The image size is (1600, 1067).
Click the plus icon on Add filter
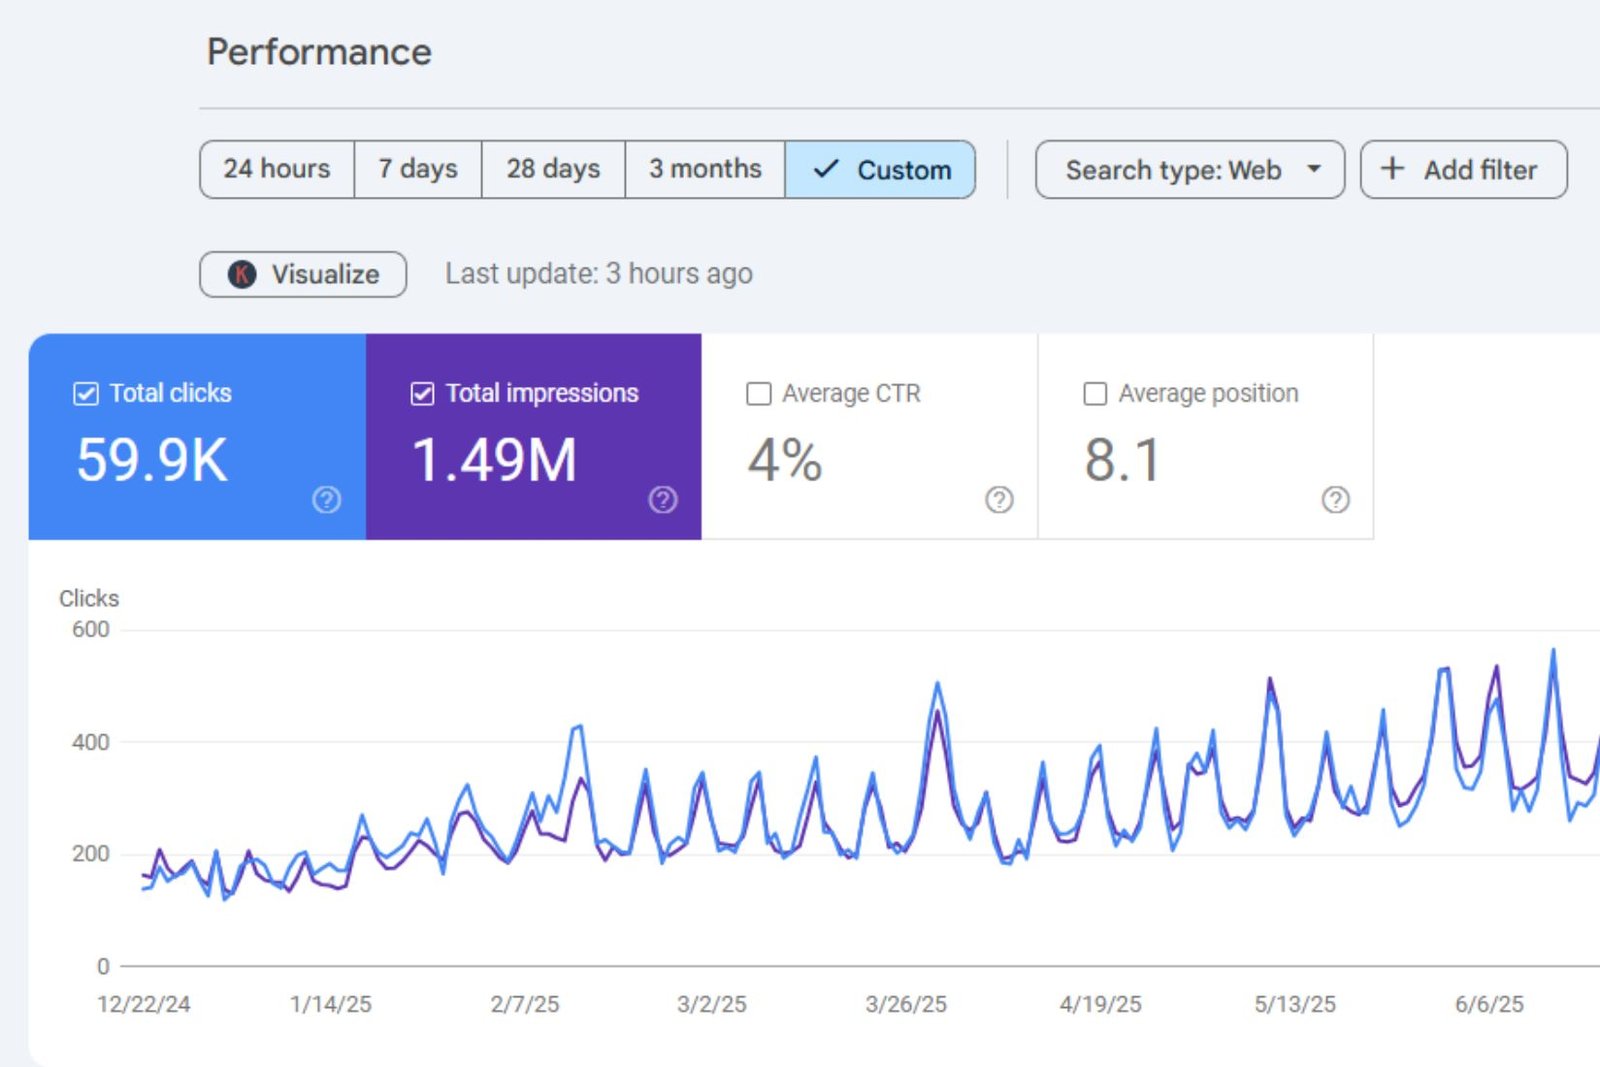(1392, 169)
